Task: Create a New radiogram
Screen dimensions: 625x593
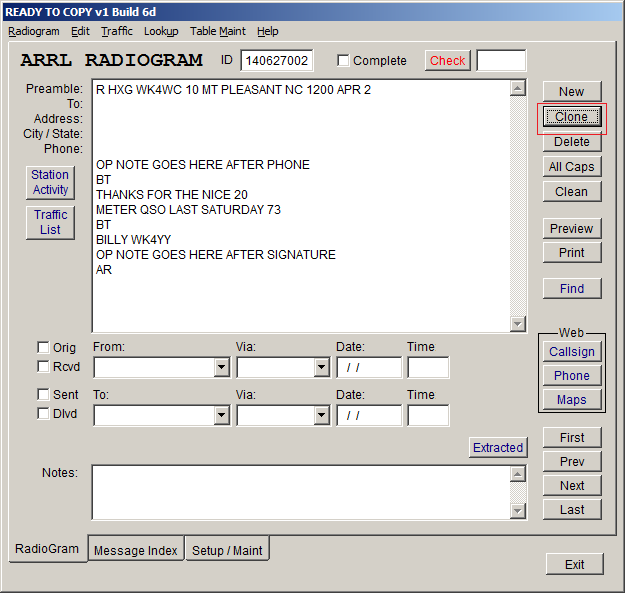Action: [x=572, y=92]
